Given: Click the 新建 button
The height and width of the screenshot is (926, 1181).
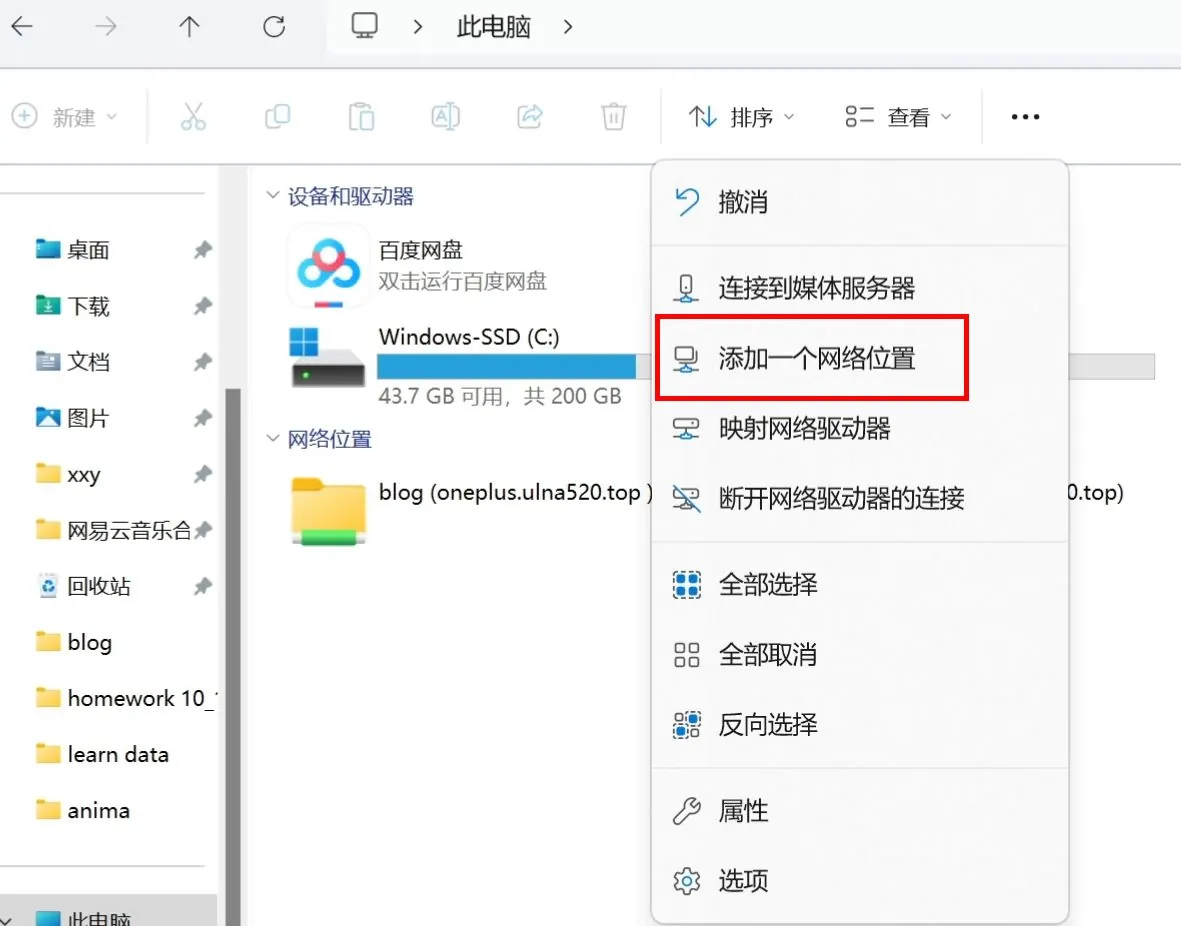Looking at the screenshot, I should (x=65, y=117).
